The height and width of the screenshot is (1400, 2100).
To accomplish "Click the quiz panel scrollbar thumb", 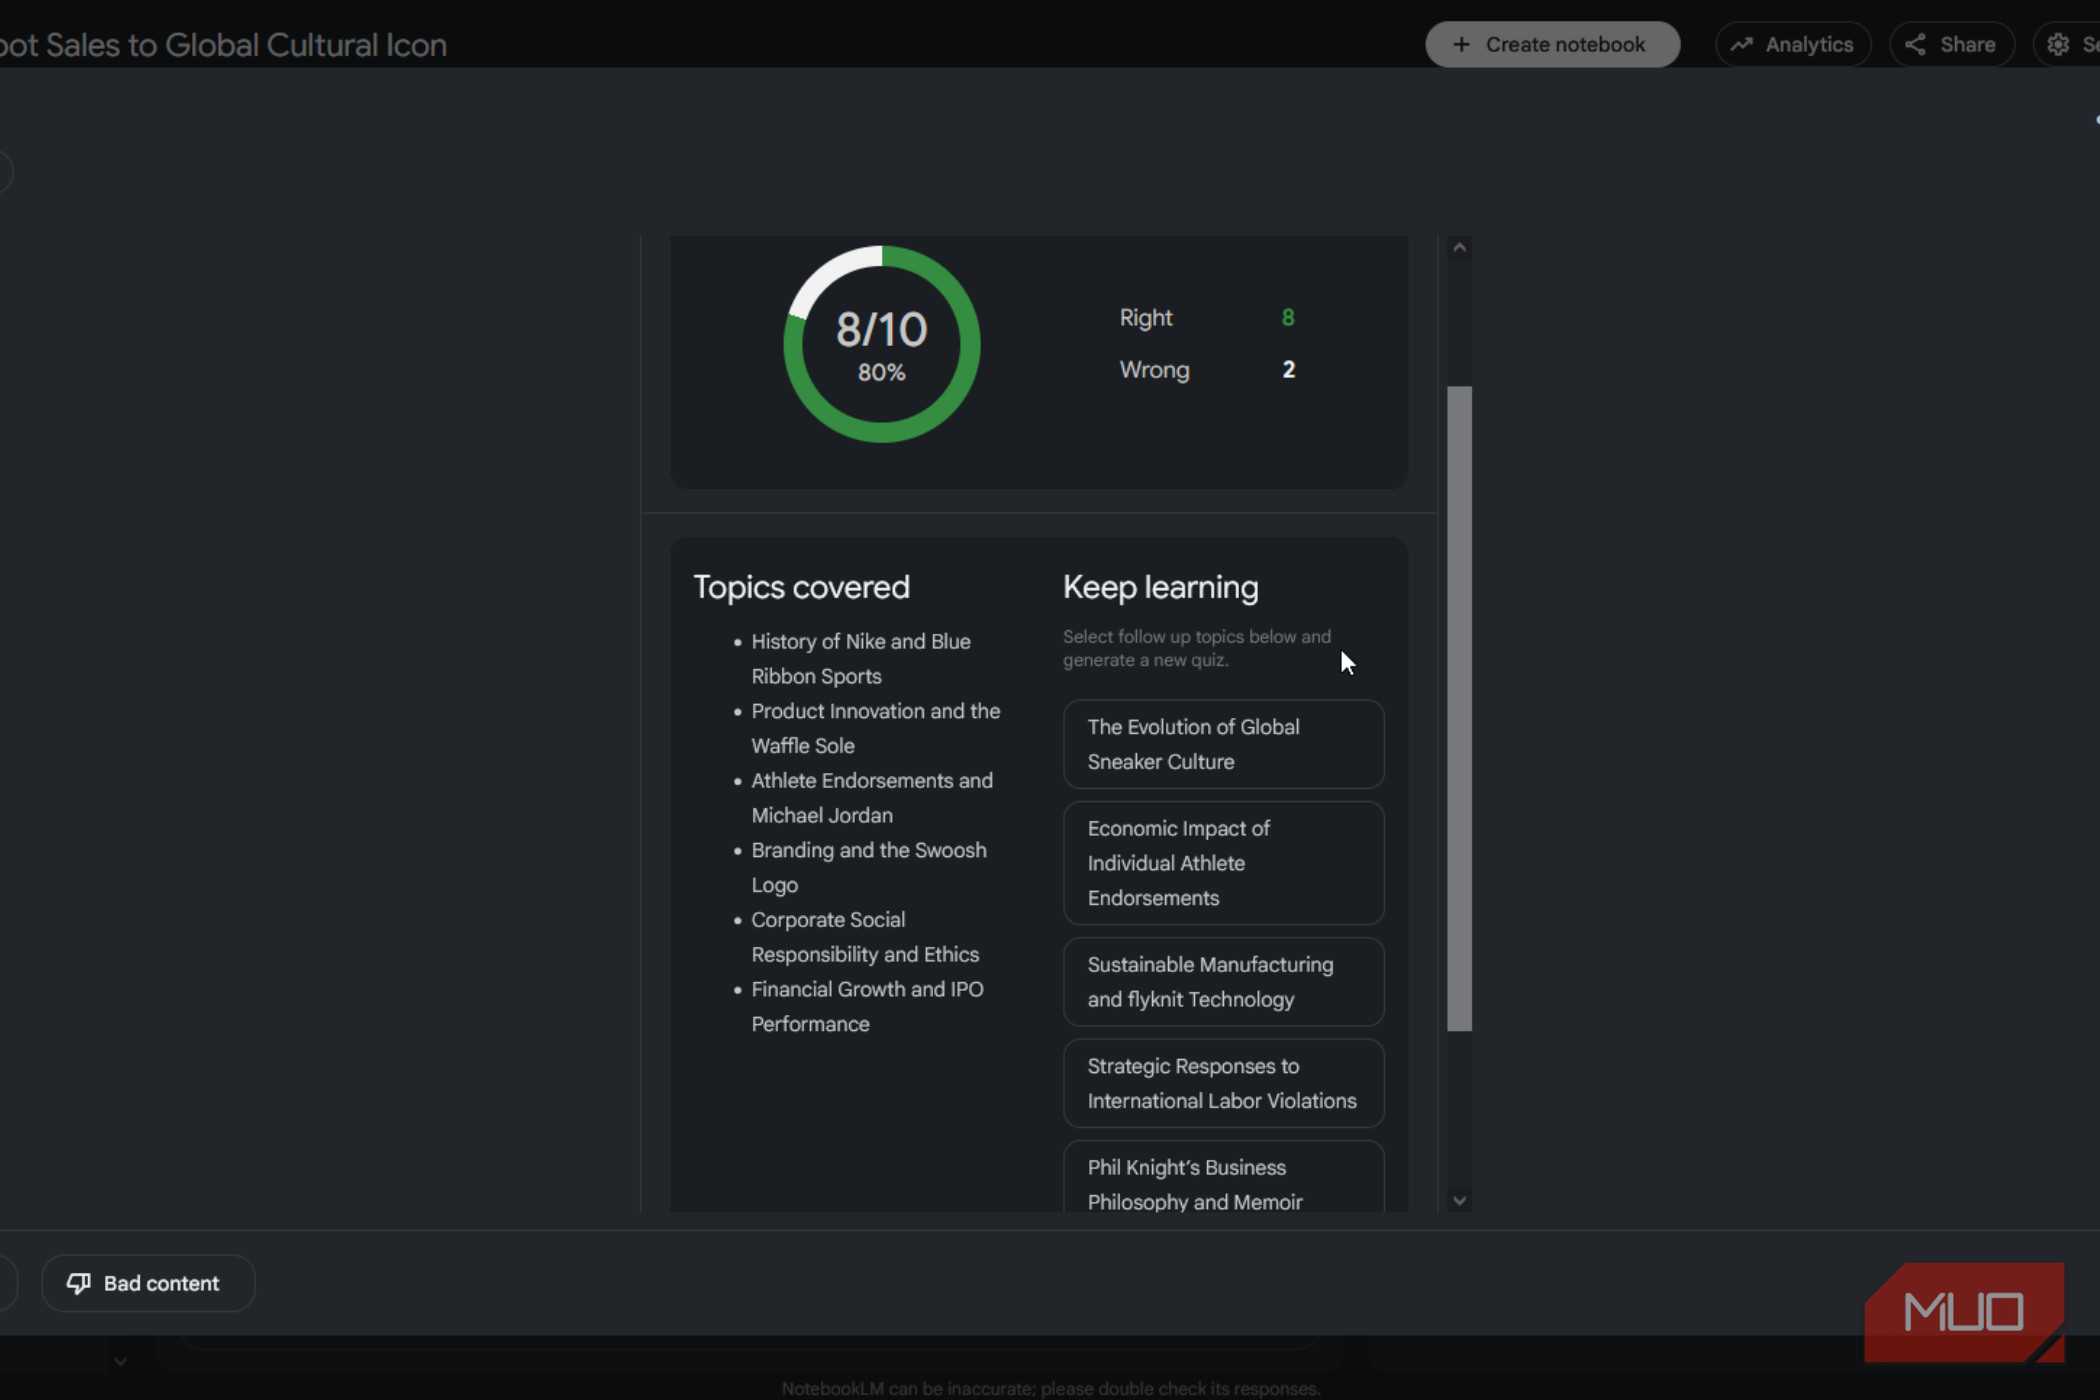I will pos(1459,708).
